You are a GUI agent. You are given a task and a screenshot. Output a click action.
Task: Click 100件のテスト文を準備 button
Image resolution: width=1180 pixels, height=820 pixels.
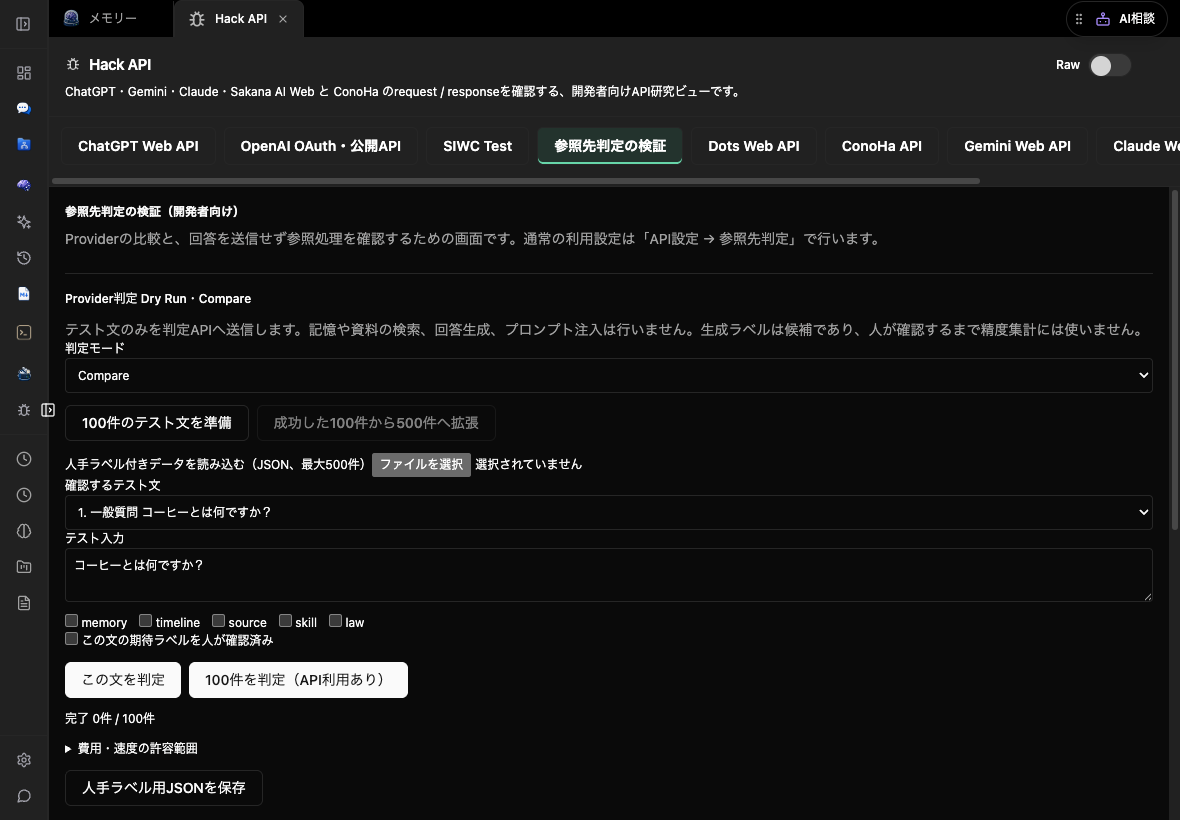tap(157, 423)
